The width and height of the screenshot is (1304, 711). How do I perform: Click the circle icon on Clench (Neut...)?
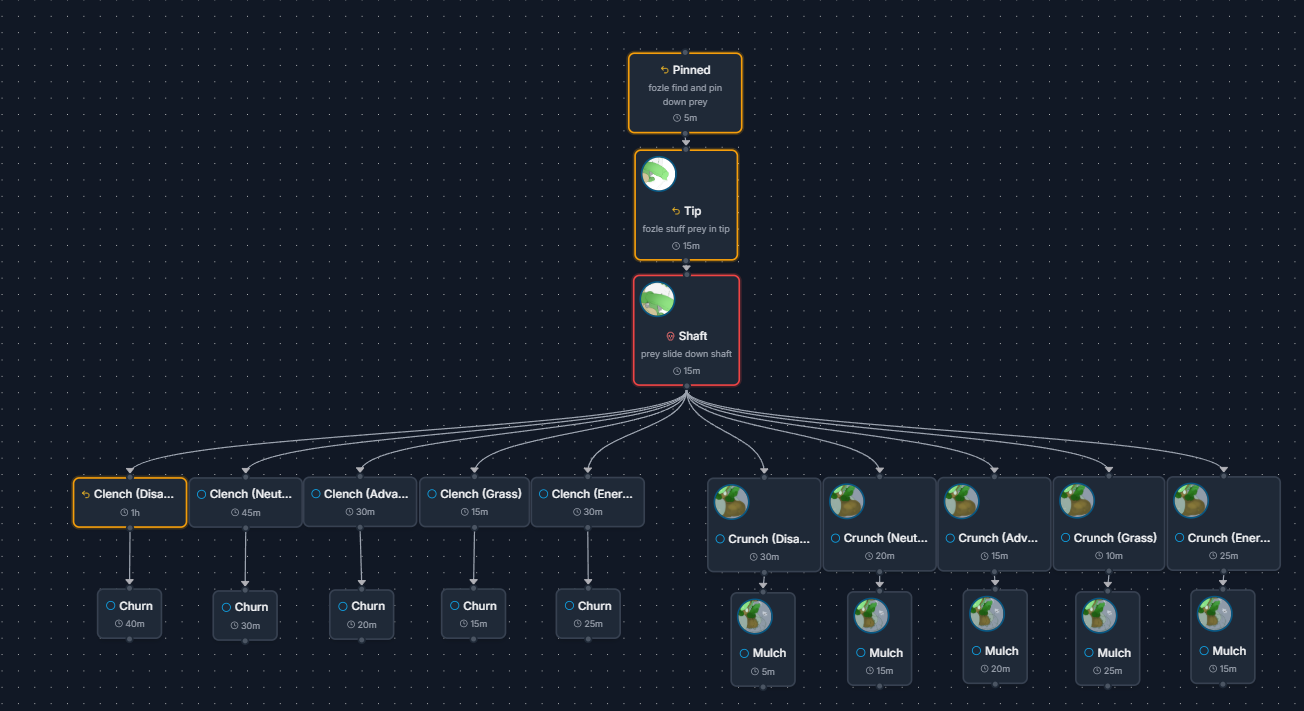(x=201, y=494)
